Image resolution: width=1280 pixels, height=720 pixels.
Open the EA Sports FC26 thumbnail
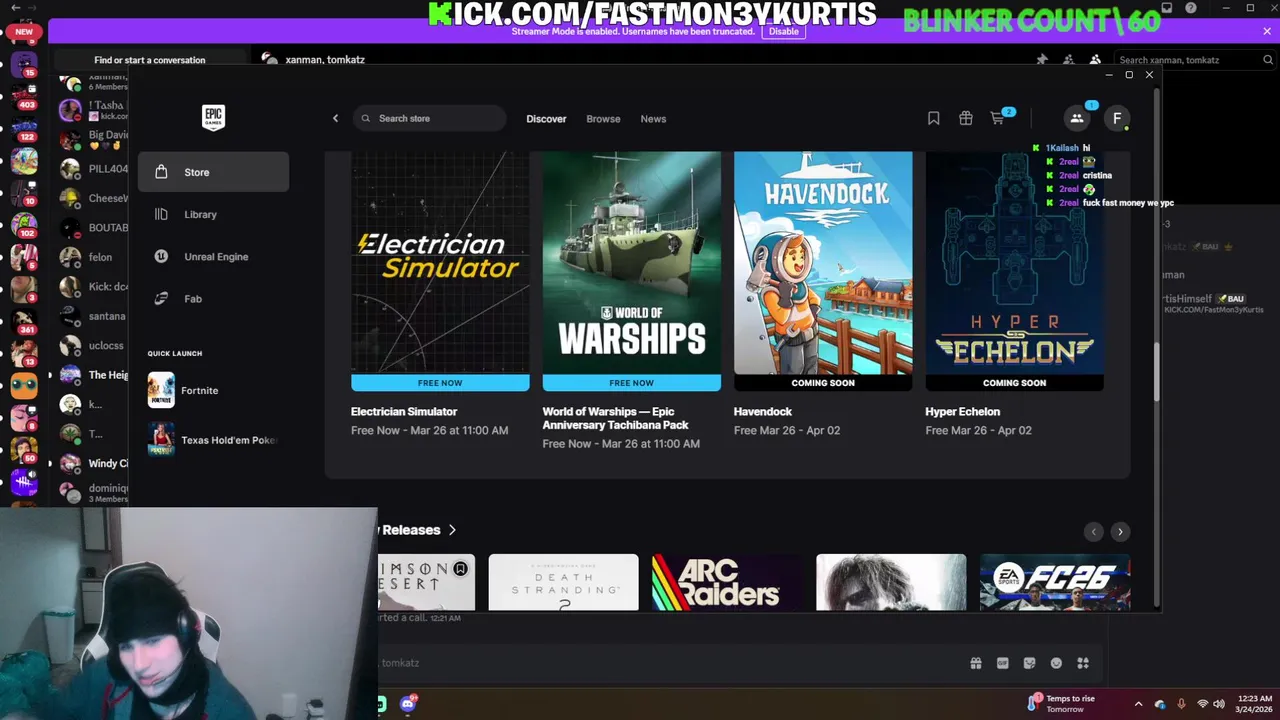click(1055, 582)
